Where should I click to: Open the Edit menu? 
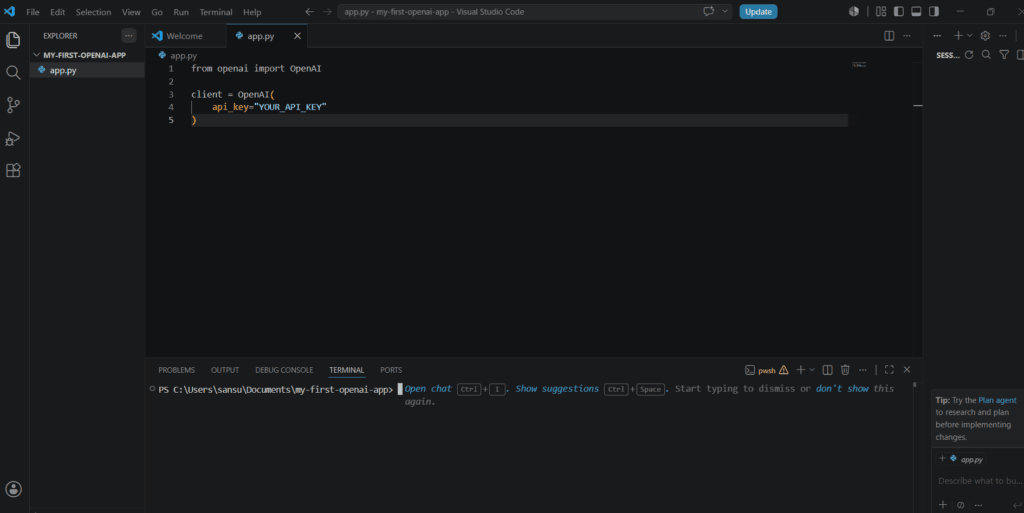tap(57, 12)
